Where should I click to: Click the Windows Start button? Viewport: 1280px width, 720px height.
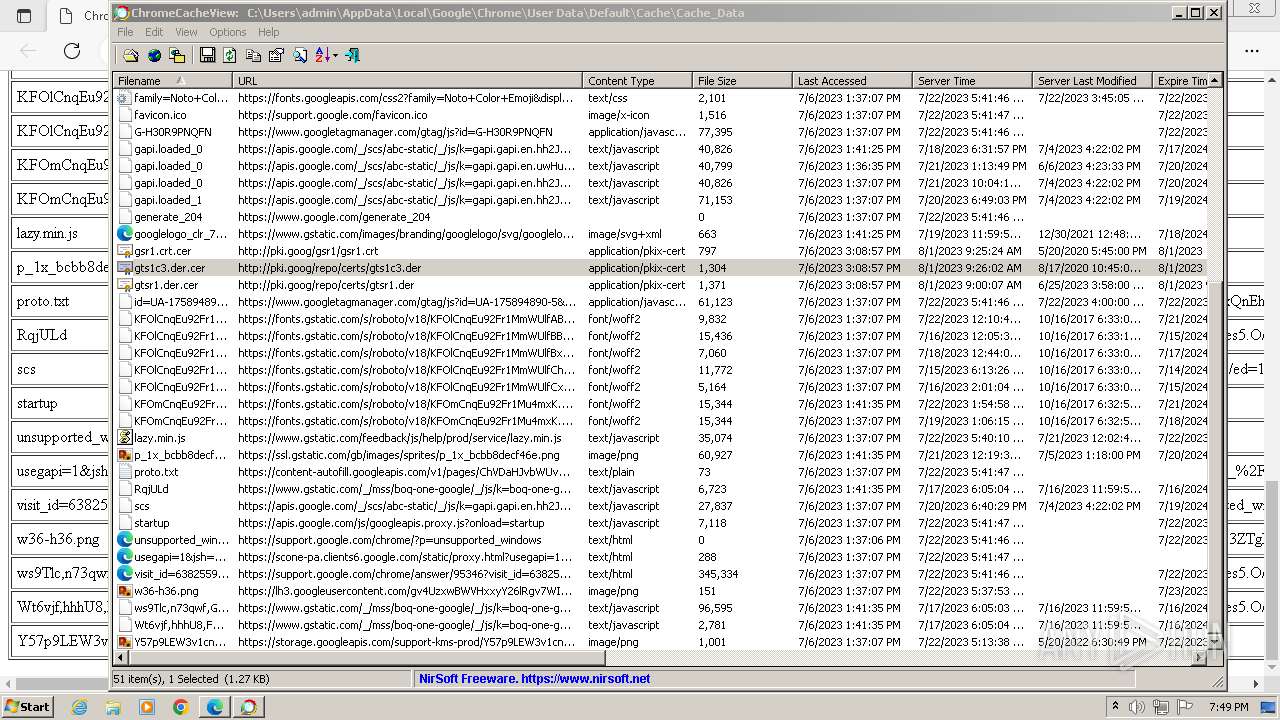pyautogui.click(x=27, y=706)
